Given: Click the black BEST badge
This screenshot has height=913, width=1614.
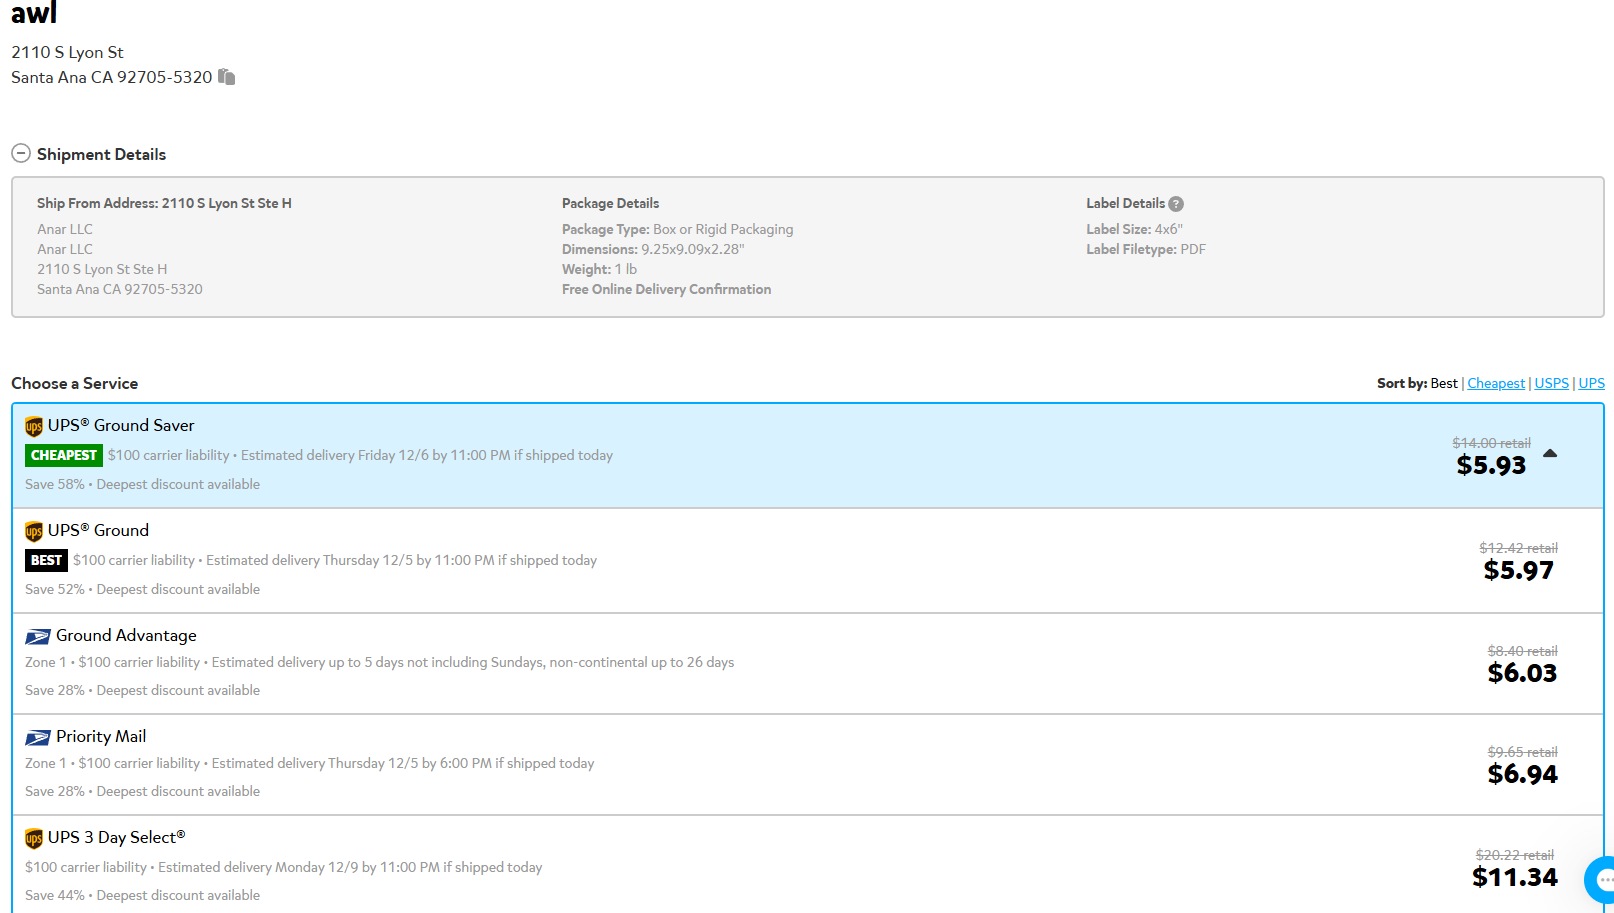Looking at the screenshot, I should click(x=46, y=560).
